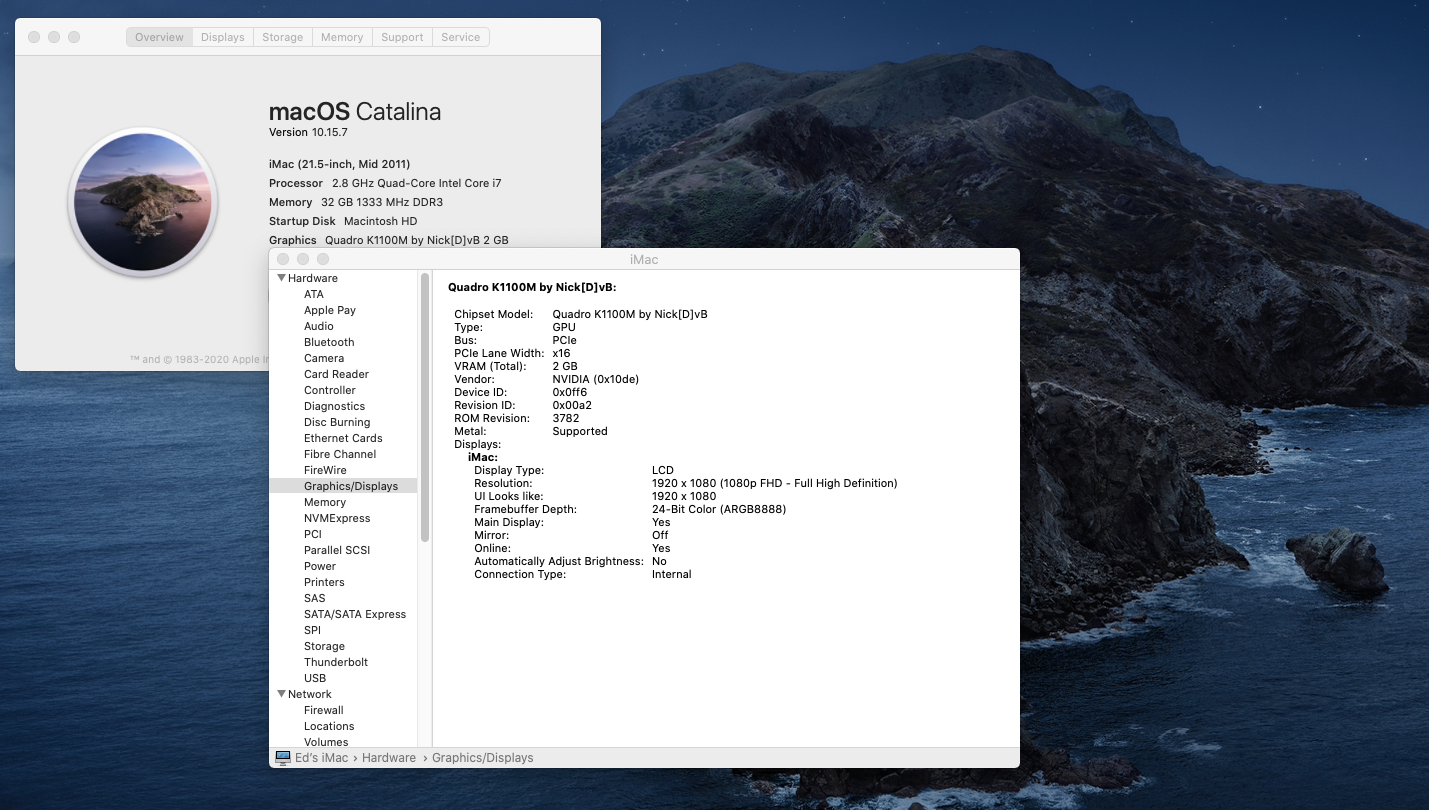
Task: Click 24-Bit Color framebuffer depth value
Action: 719,509
